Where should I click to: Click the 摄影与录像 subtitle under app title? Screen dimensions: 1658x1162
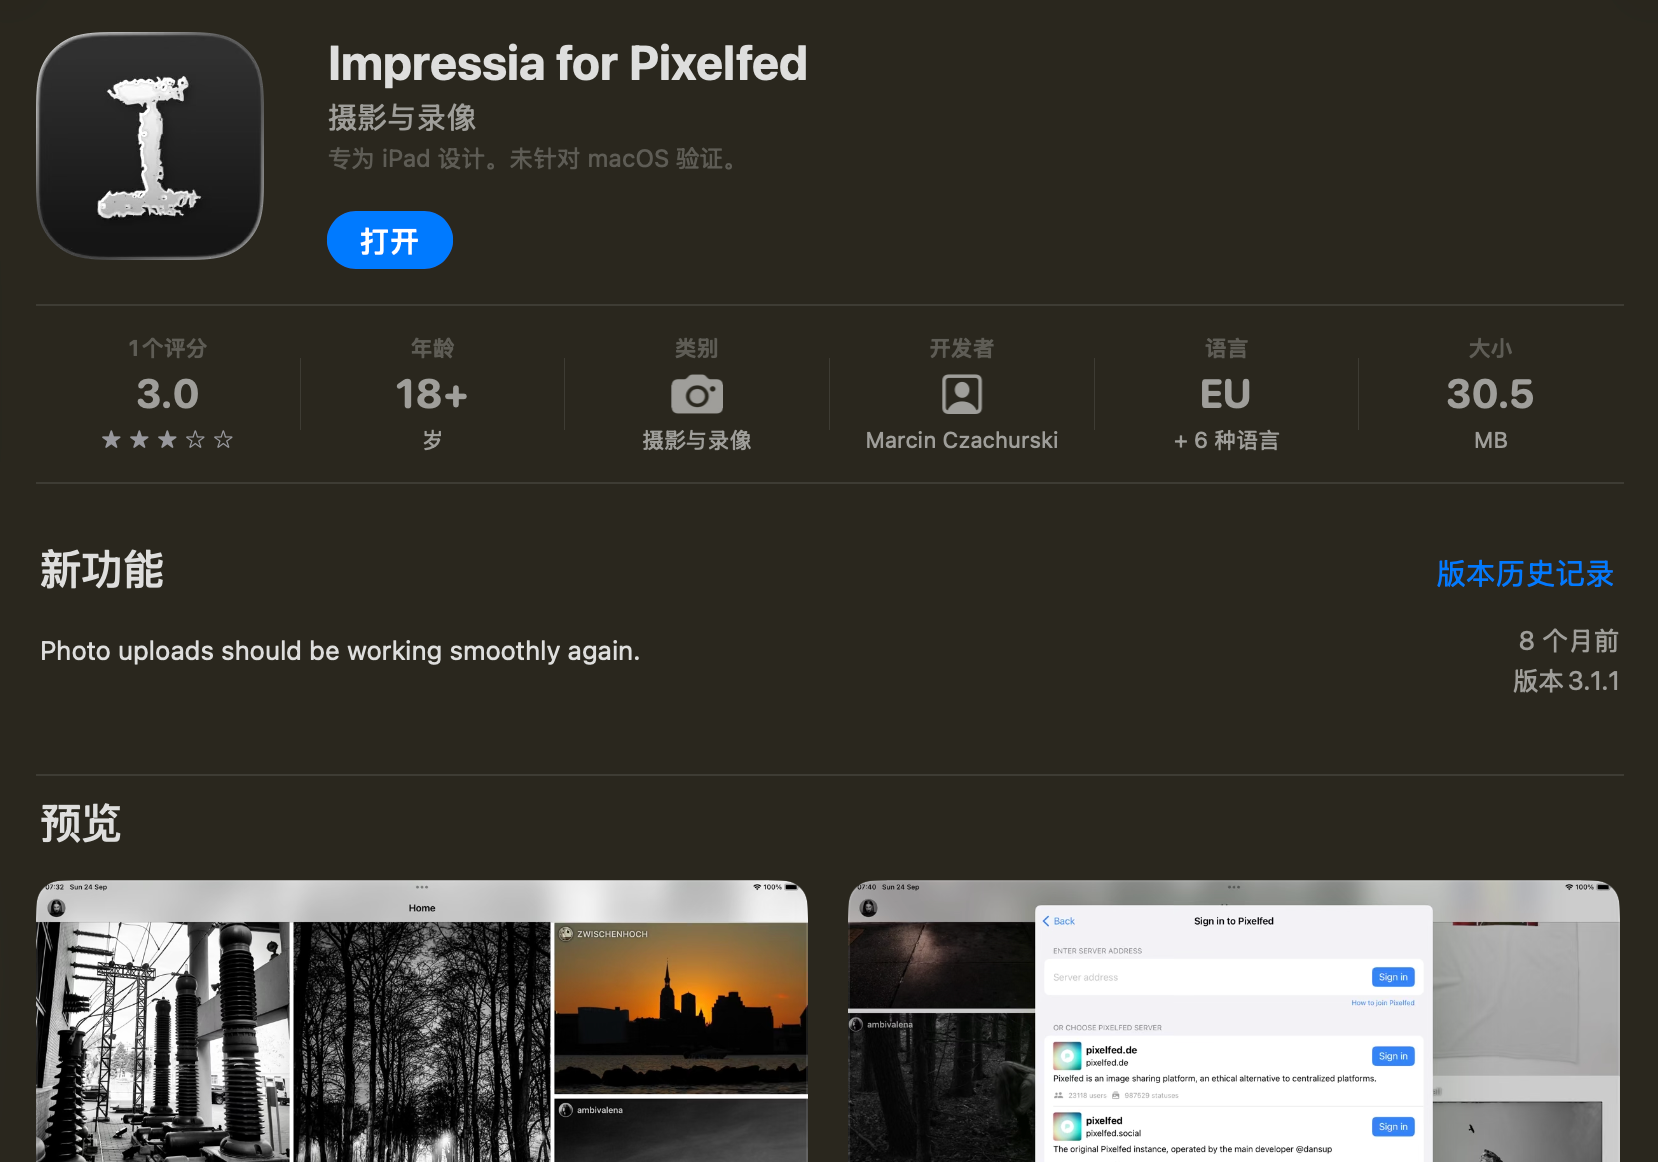pos(402,118)
